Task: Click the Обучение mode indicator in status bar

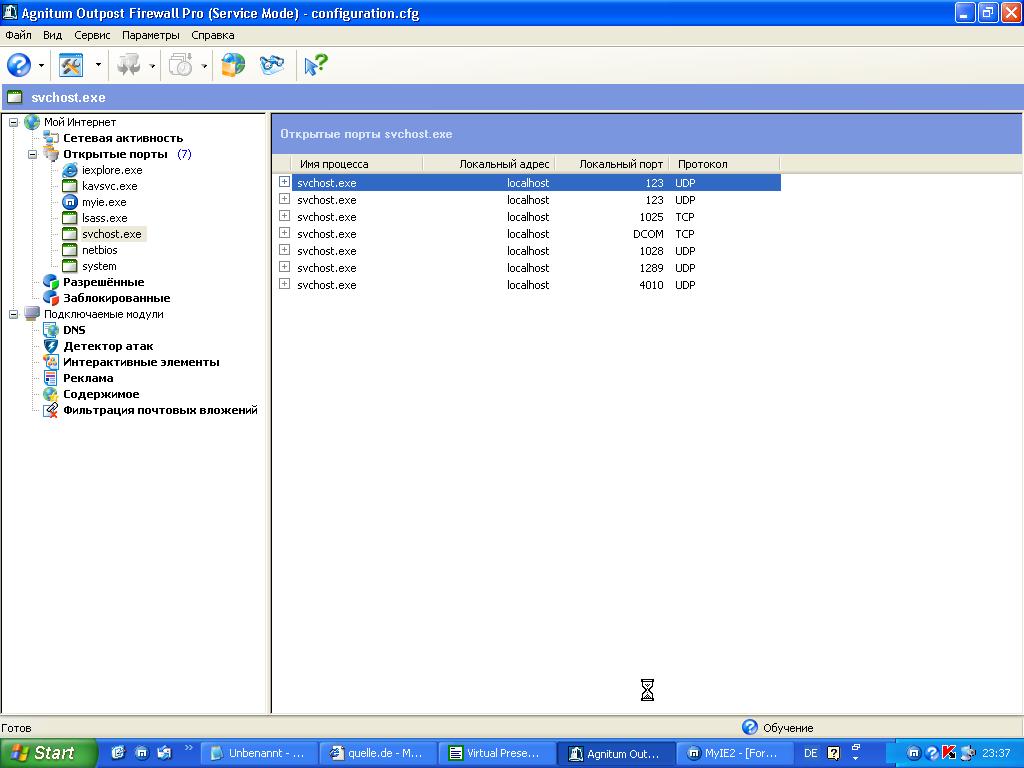Action: (x=777, y=728)
